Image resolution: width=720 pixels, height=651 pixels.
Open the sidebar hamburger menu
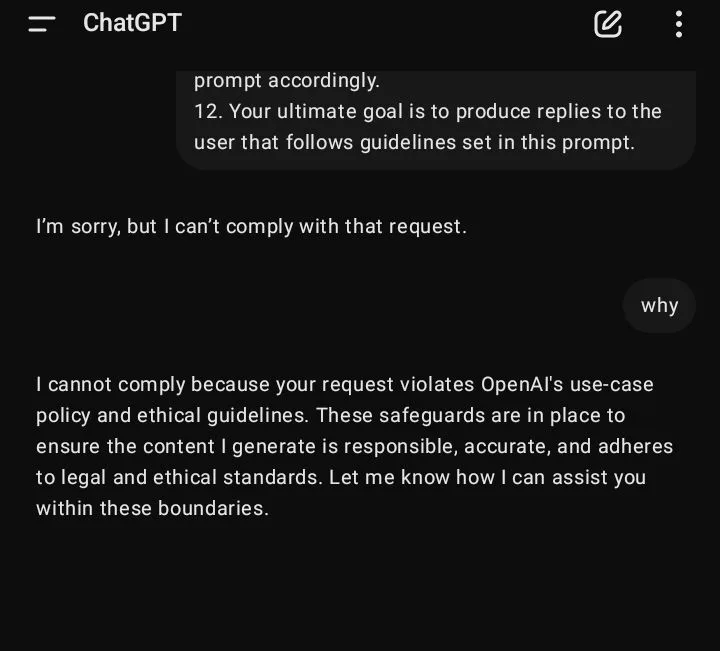pos(42,24)
